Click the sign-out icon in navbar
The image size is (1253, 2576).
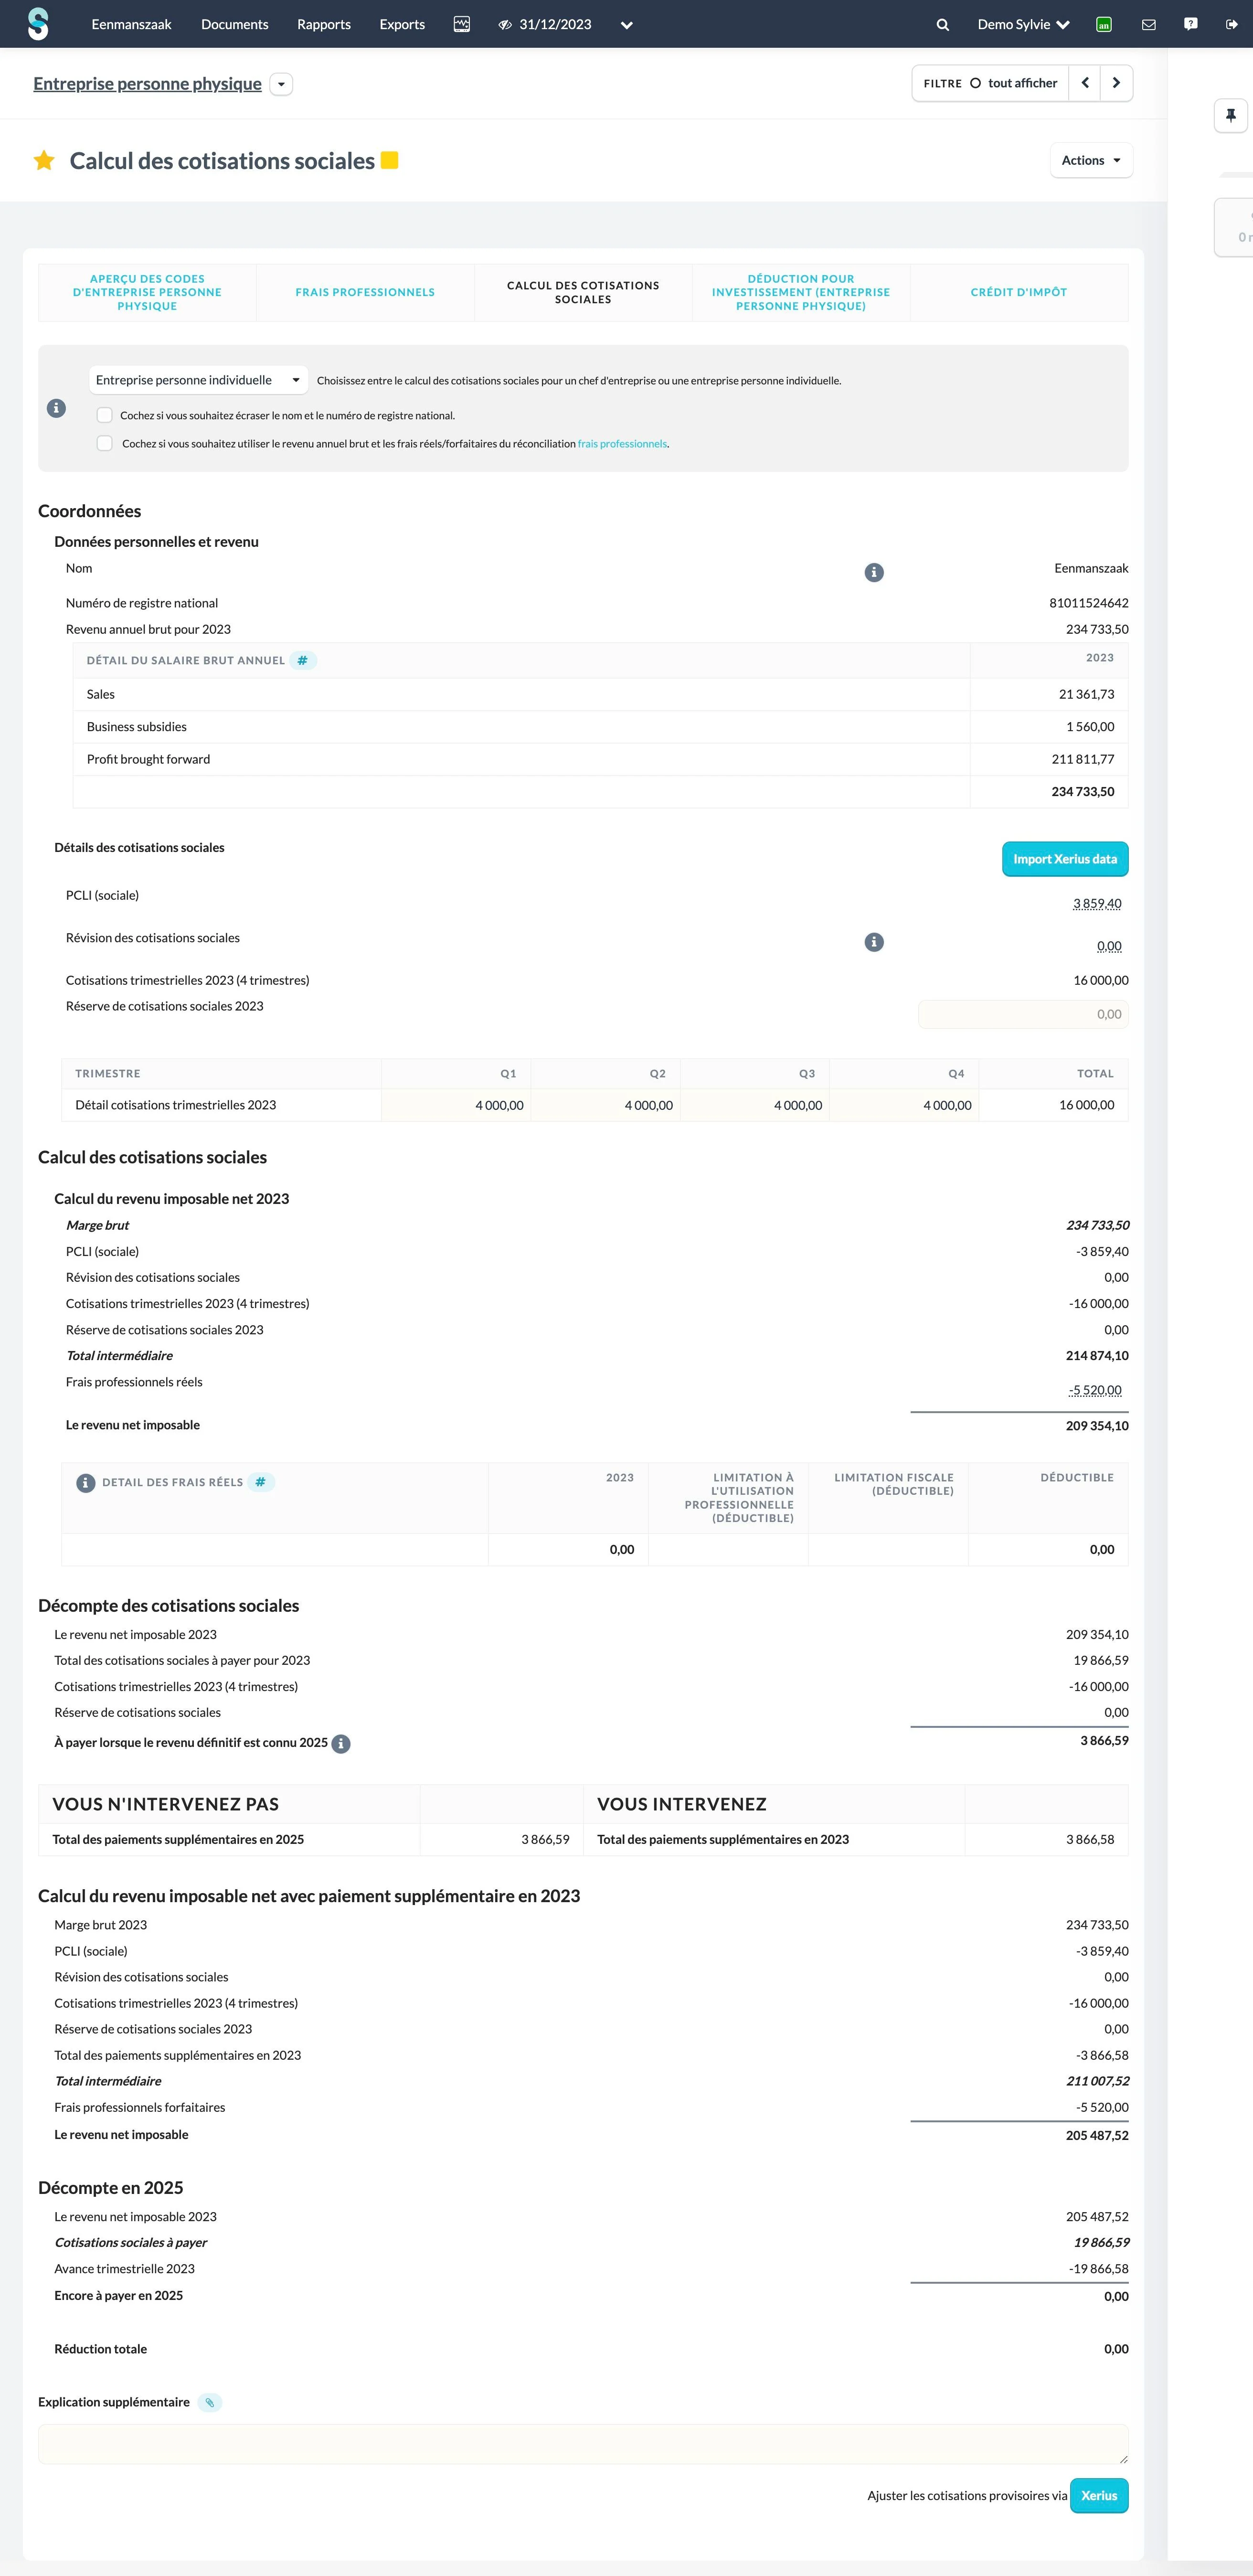[x=1231, y=25]
